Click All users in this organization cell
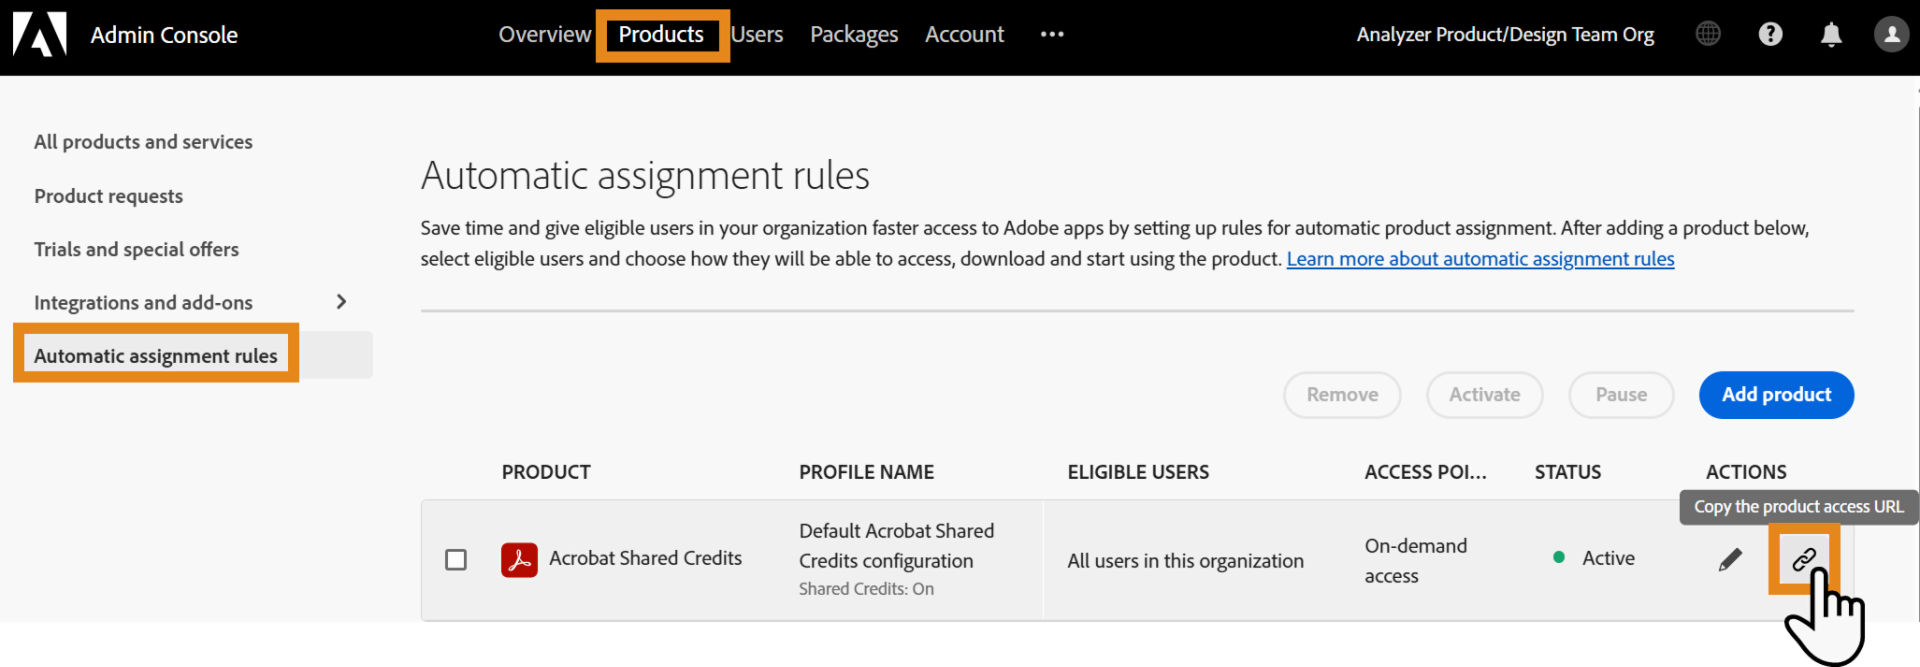This screenshot has height=667, width=1920. point(1185,561)
